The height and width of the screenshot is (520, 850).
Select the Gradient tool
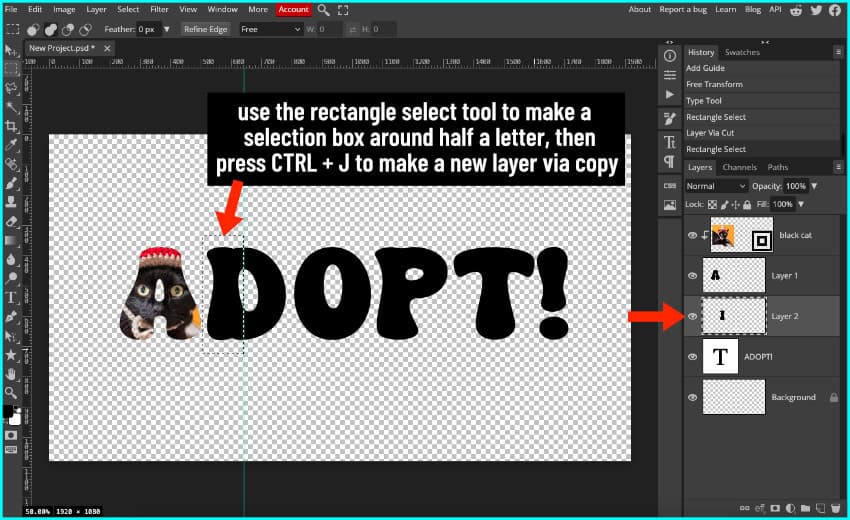click(11, 240)
